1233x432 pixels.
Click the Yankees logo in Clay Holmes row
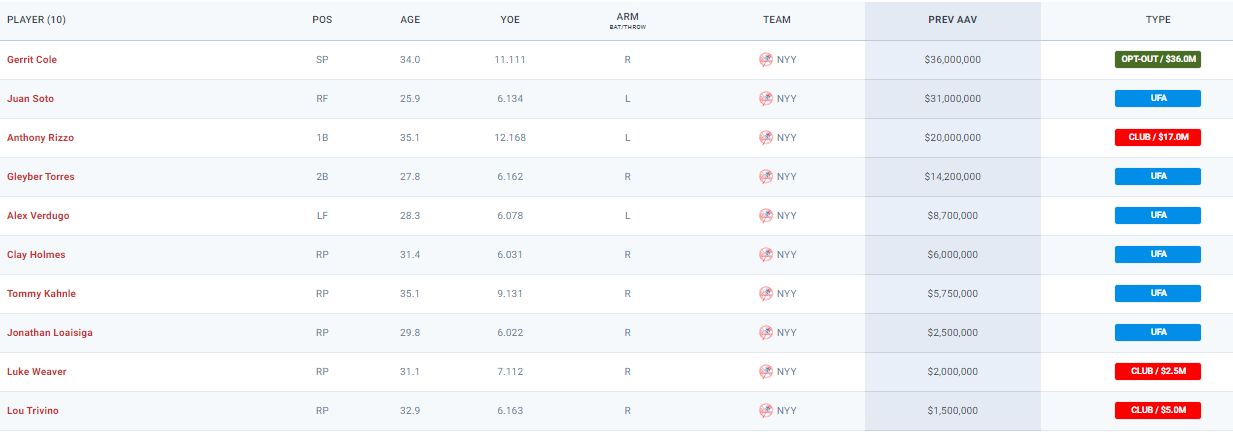(x=766, y=255)
